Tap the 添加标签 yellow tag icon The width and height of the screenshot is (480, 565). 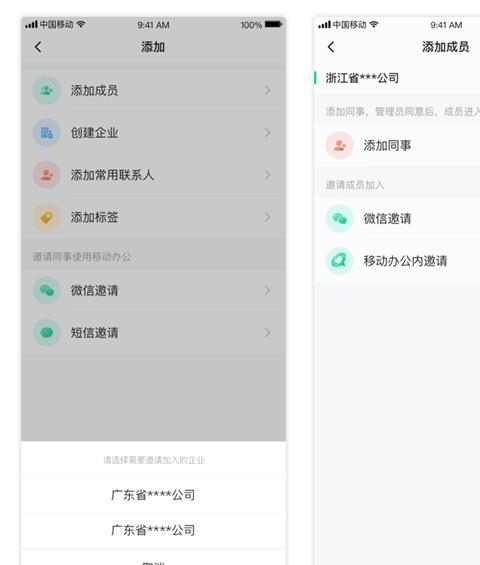[46, 217]
